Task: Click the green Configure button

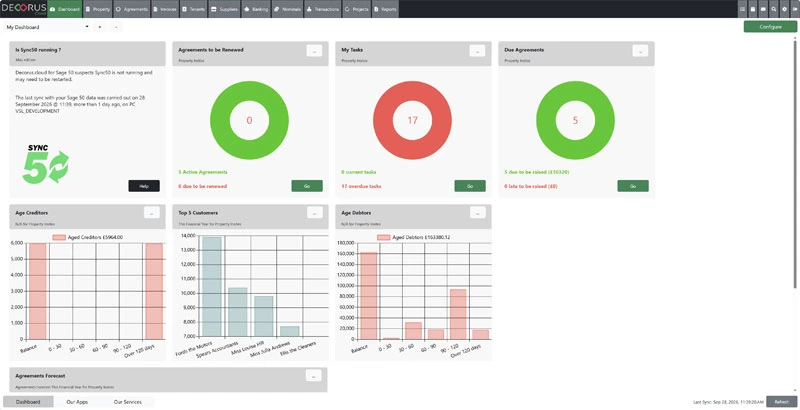Action: [x=770, y=27]
